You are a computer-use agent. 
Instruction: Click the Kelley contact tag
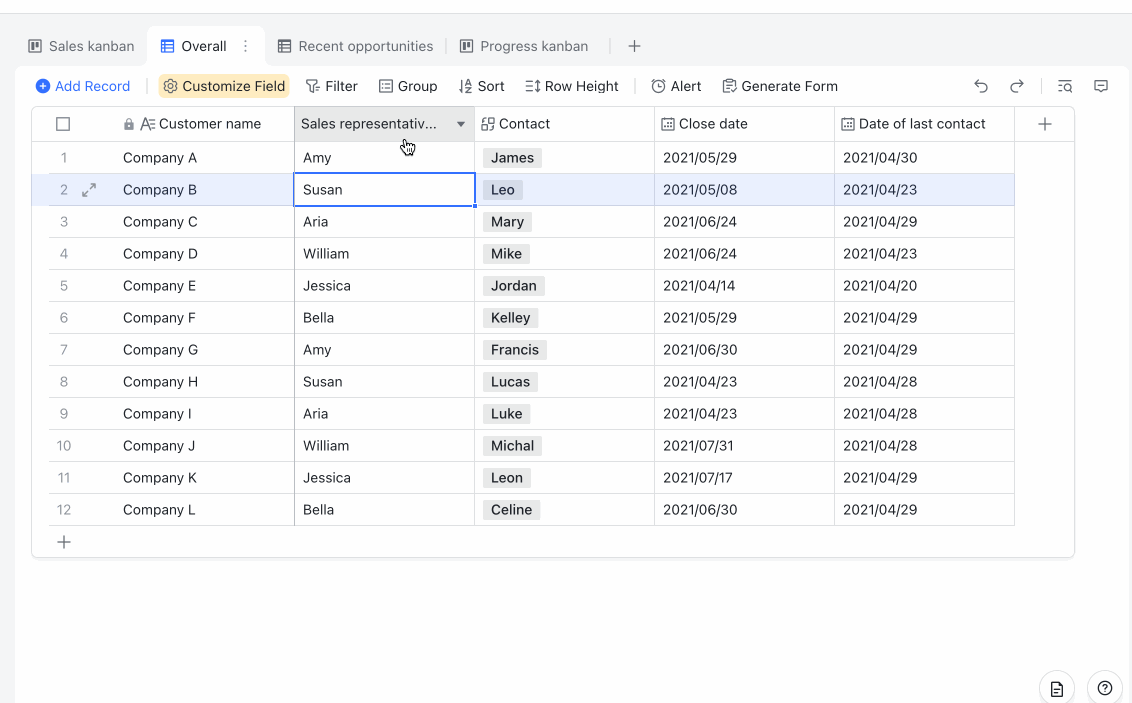(510, 318)
